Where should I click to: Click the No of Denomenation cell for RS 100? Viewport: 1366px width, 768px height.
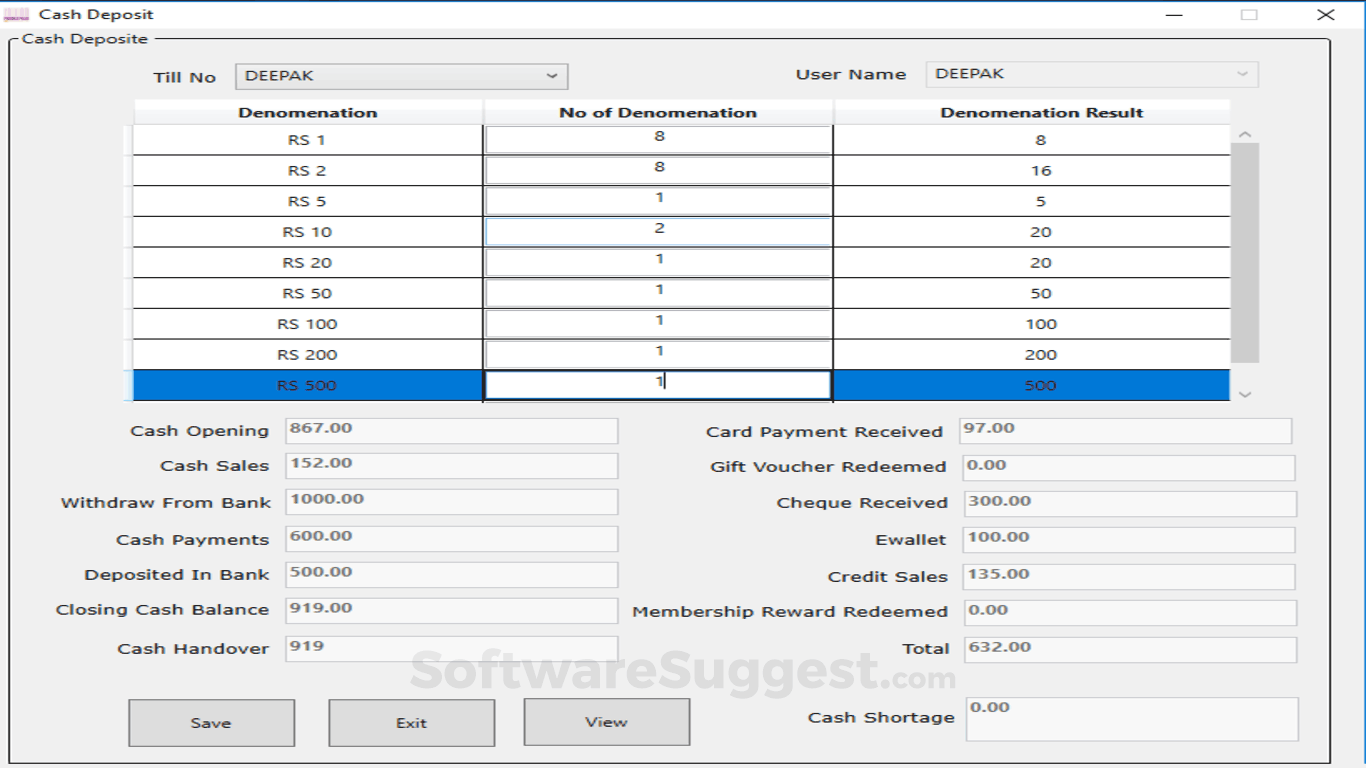[x=657, y=323]
